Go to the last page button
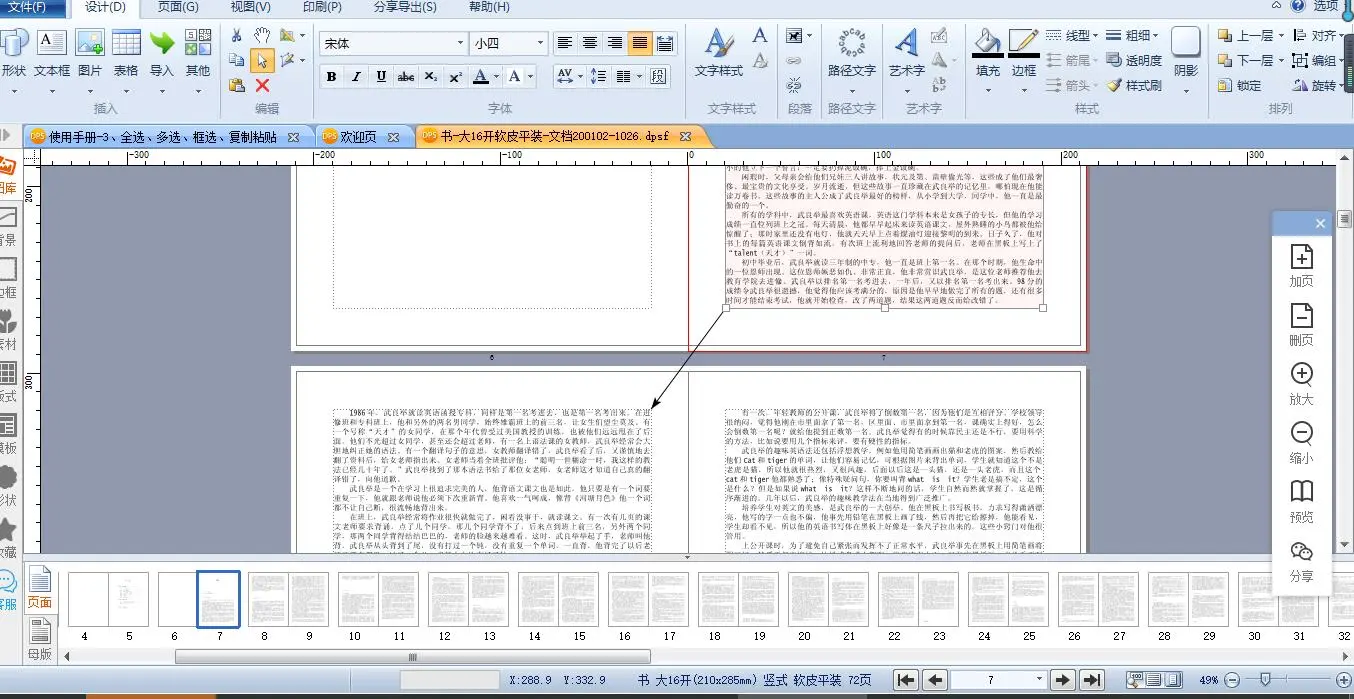The image size is (1354, 699). 1092,680
